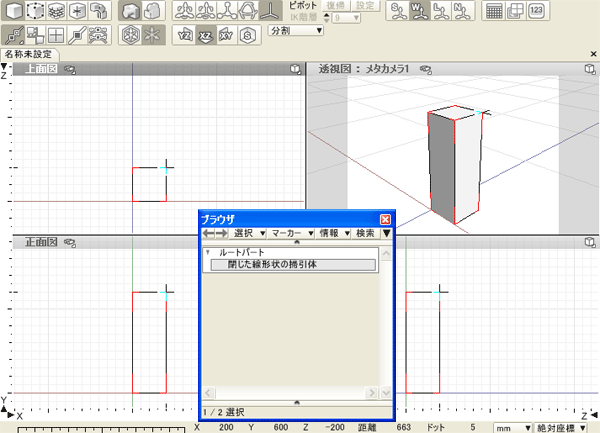Viewport: 600px width, 433px height.
Task: Open the grid table icon
Action: pyautogui.click(x=494, y=11)
